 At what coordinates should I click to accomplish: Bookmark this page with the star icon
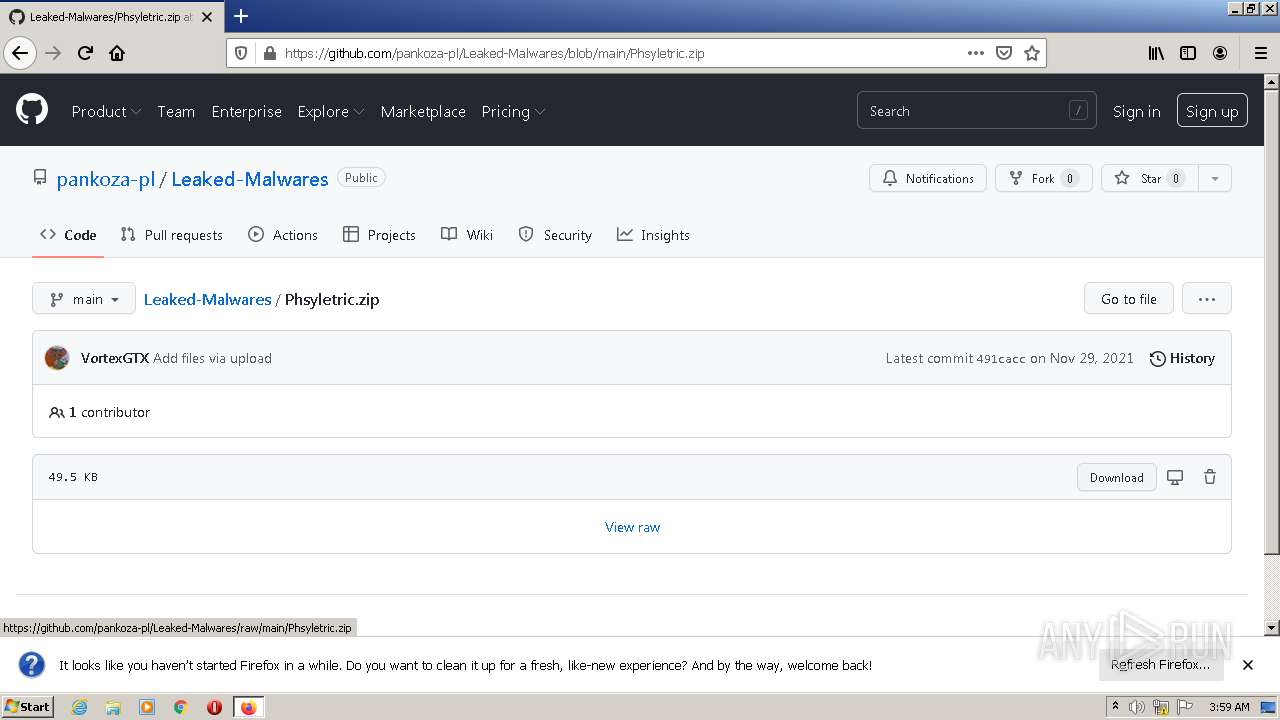1032,53
